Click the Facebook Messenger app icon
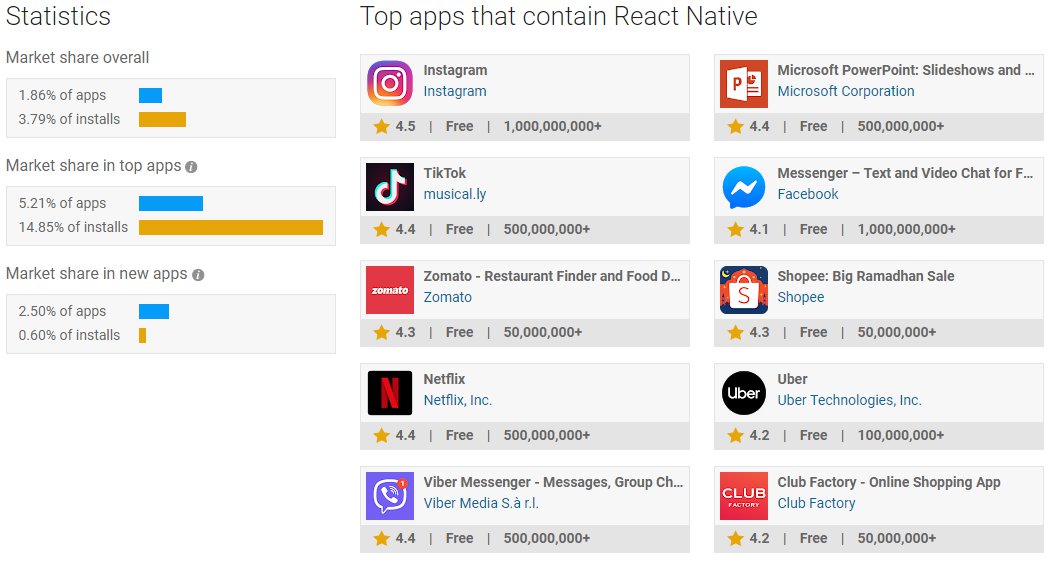This screenshot has height=565, width=1059. [744, 187]
